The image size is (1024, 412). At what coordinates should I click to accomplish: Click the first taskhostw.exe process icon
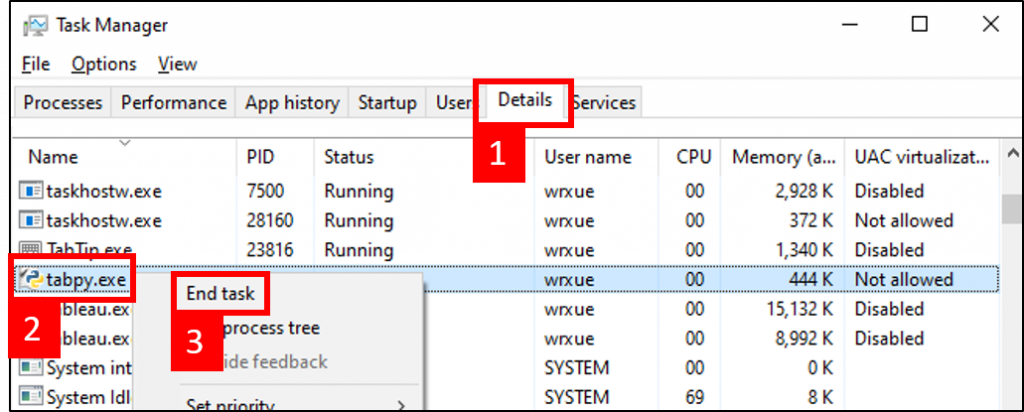[x=31, y=191]
